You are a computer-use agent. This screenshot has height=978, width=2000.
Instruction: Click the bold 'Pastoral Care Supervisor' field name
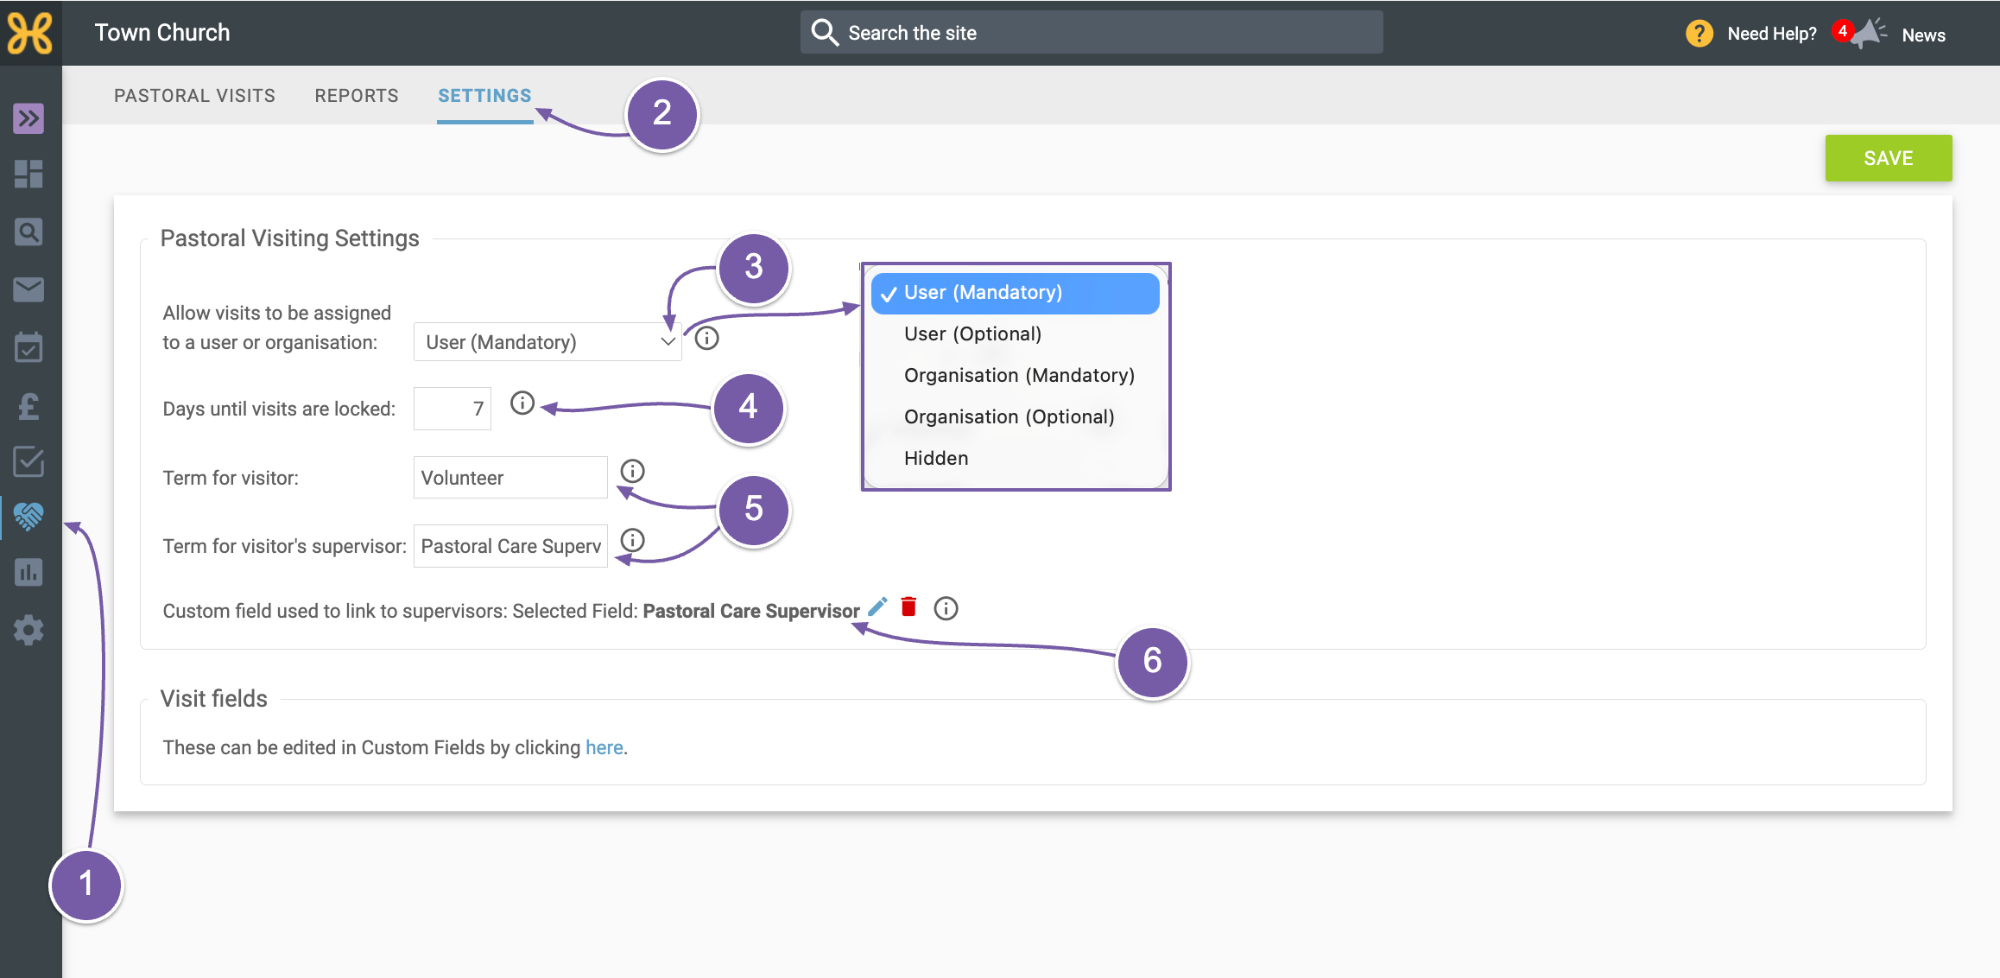[x=751, y=611]
